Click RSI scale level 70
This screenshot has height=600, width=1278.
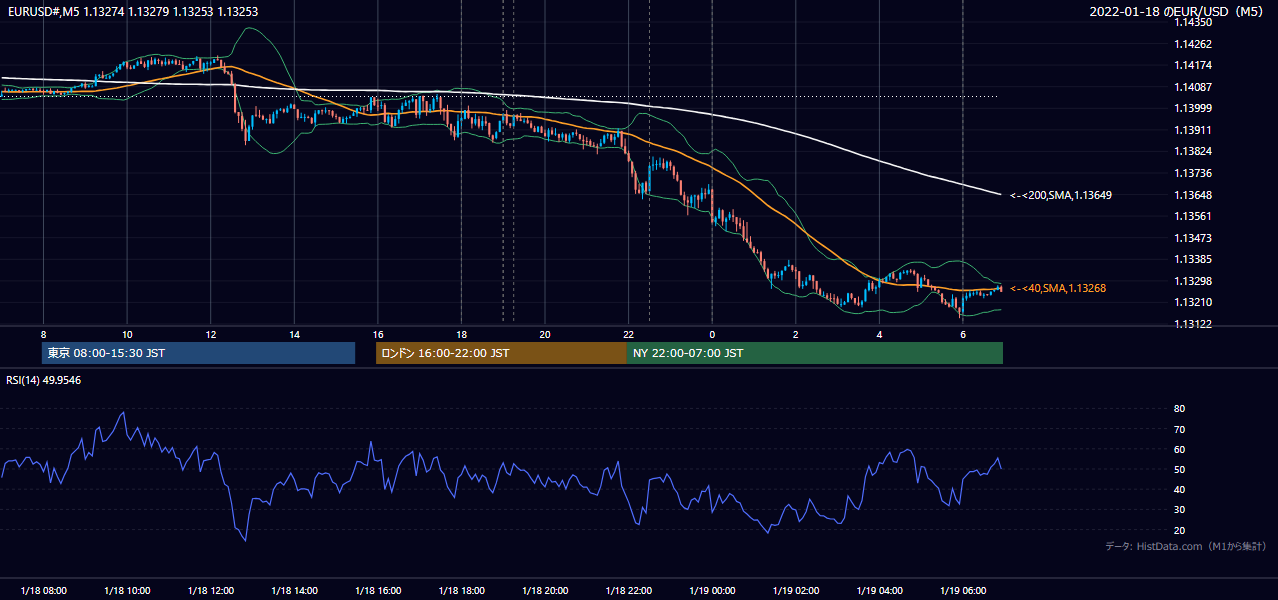(x=1180, y=429)
